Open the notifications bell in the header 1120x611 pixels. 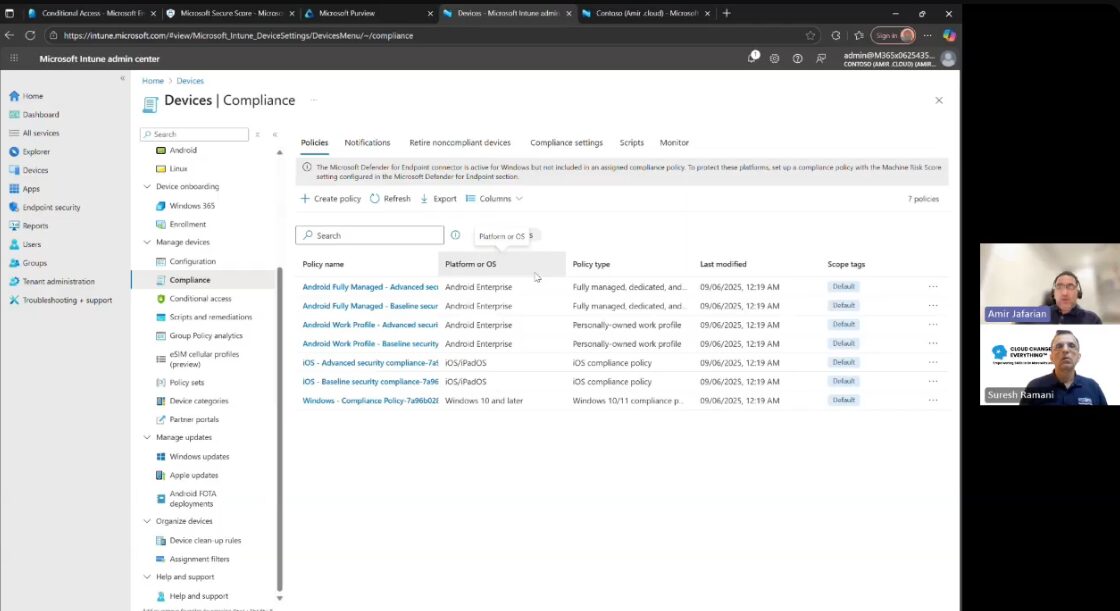pos(752,58)
